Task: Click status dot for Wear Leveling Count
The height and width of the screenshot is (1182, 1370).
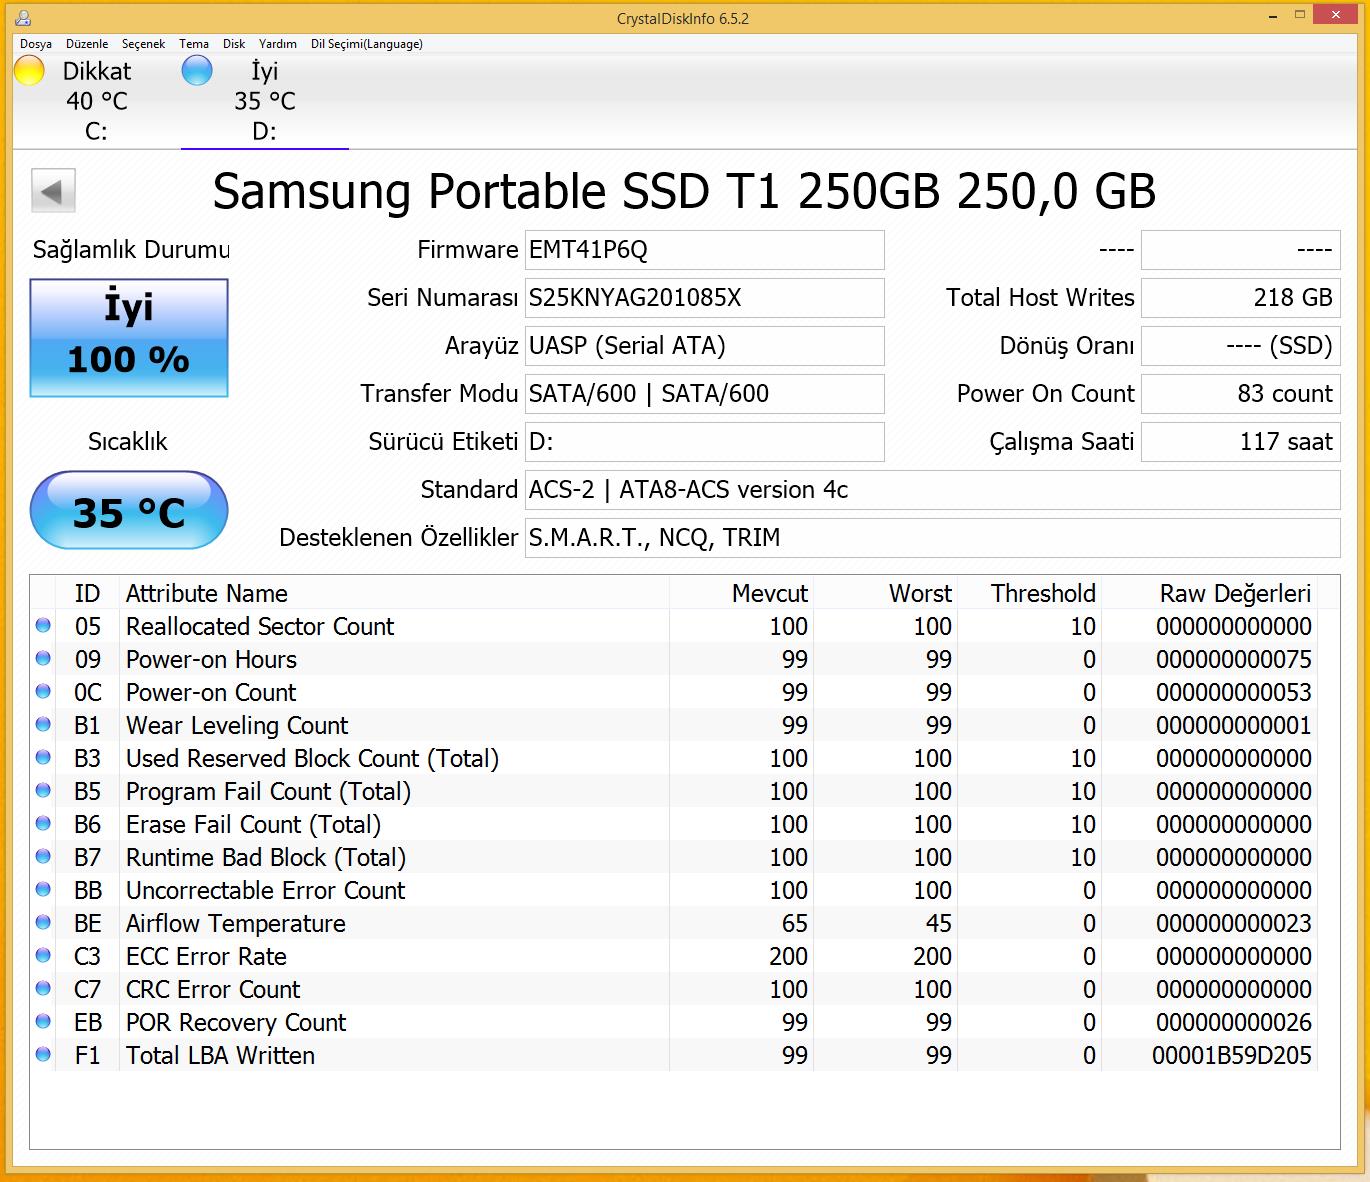Action: [43, 725]
